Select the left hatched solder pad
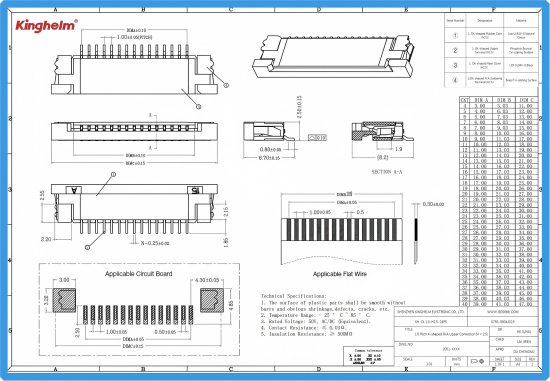This screenshot has width=550, height=381. tap(64, 300)
